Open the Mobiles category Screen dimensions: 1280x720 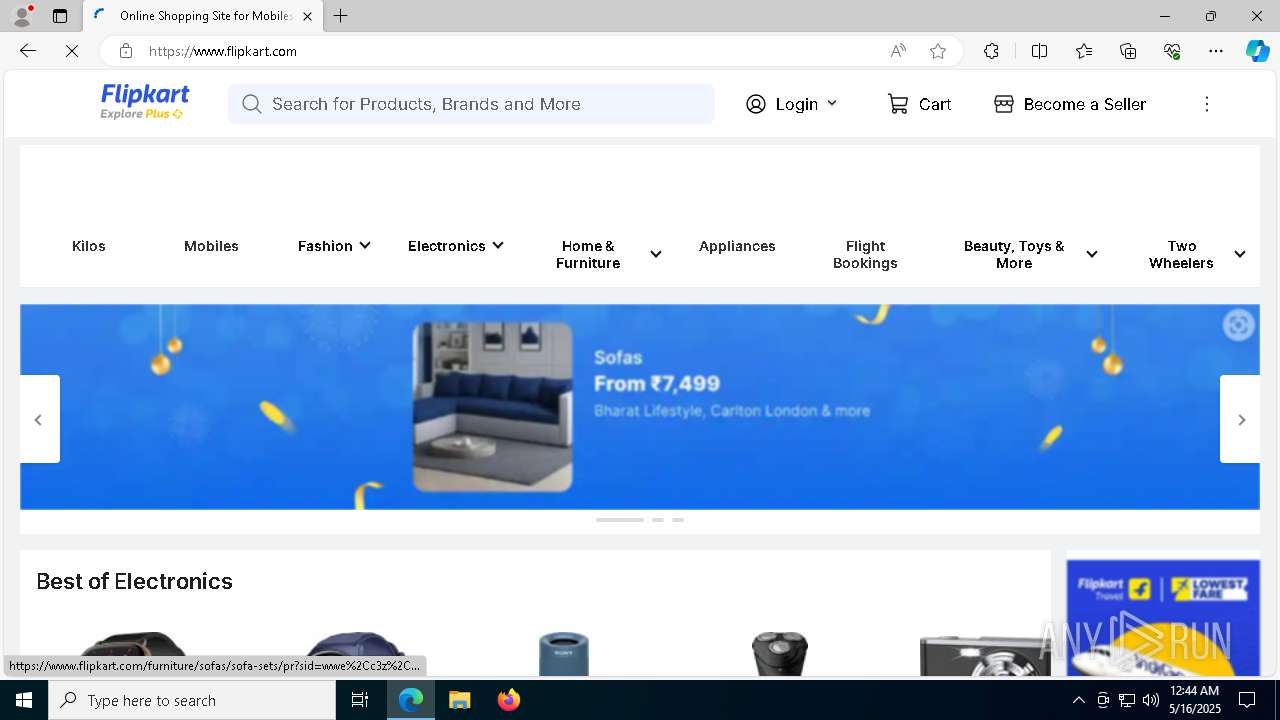pos(211,246)
